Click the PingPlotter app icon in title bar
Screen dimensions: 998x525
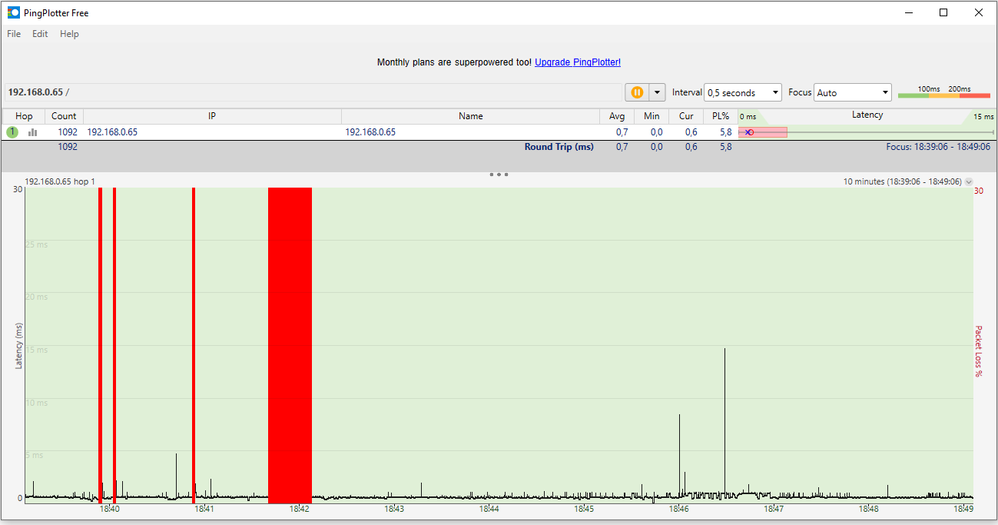tap(13, 13)
